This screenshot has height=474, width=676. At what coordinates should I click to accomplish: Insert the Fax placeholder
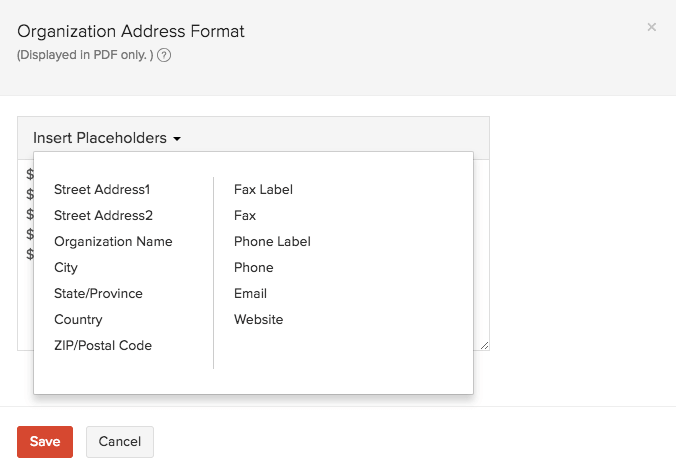(x=245, y=215)
